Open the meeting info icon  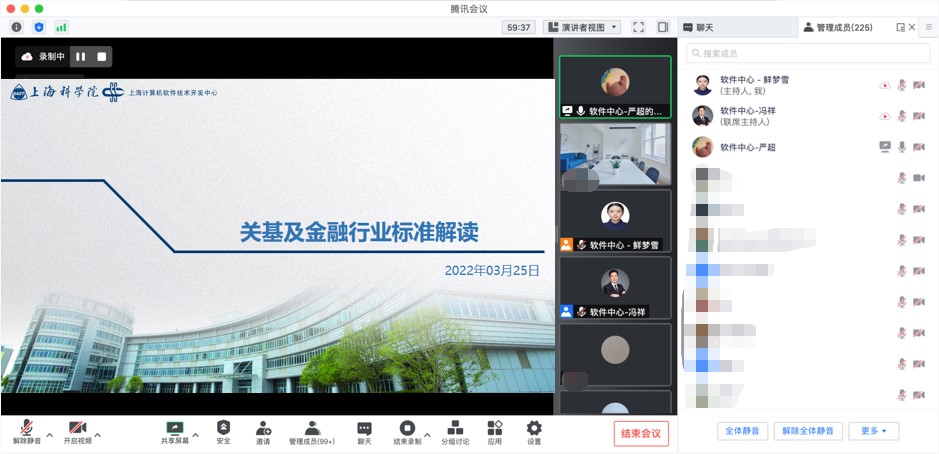pos(16,27)
